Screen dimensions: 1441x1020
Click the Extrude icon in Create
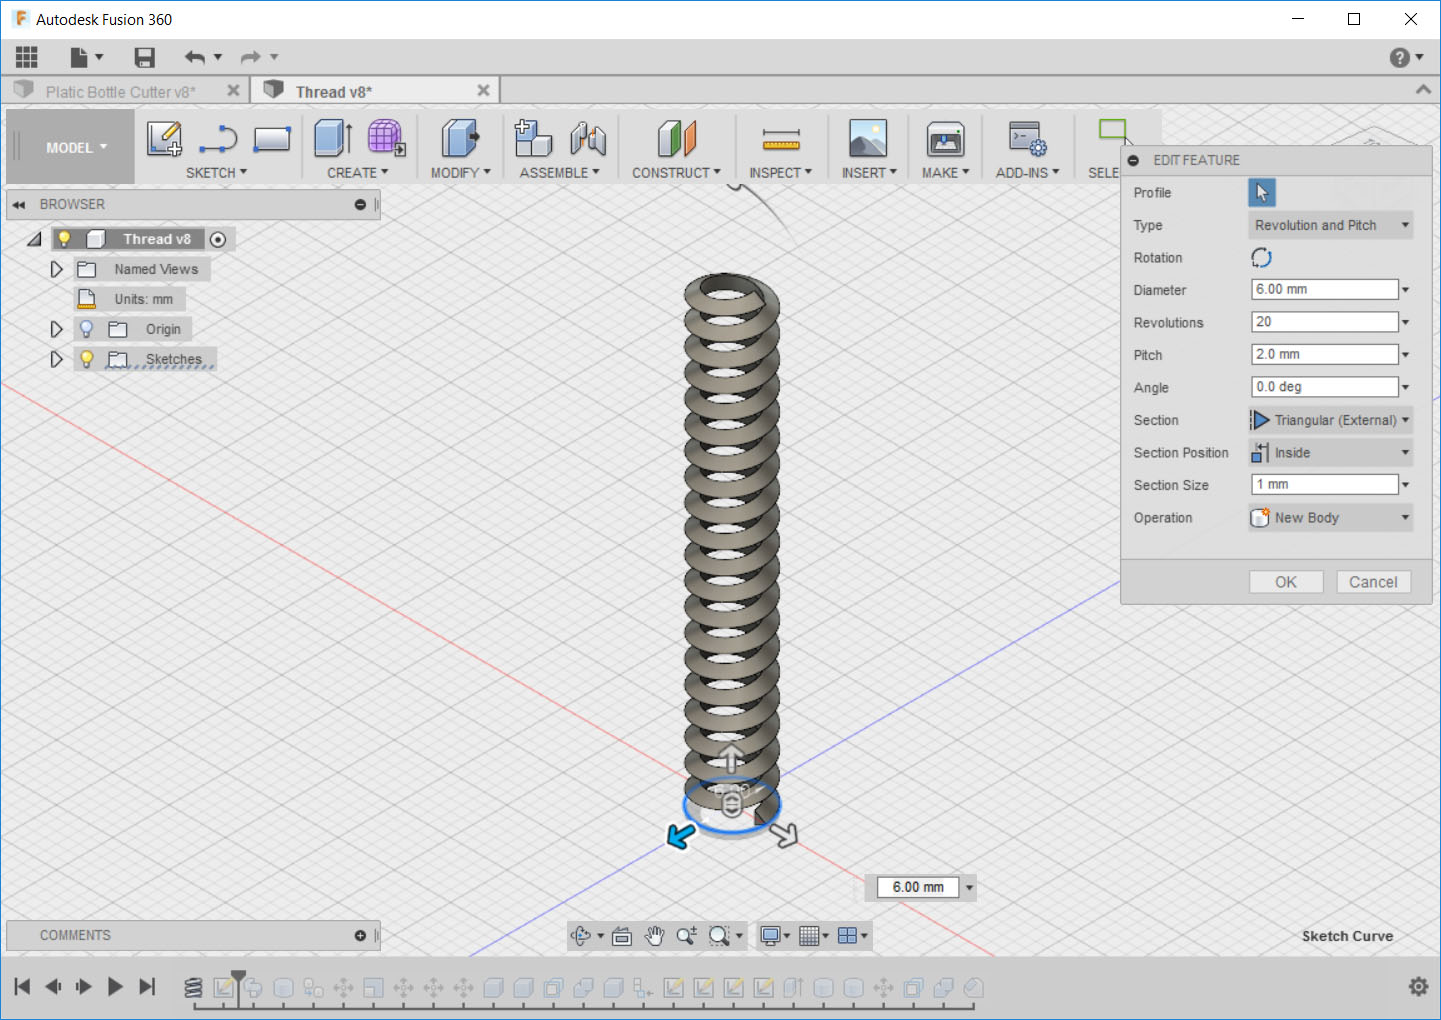click(333, 138)
